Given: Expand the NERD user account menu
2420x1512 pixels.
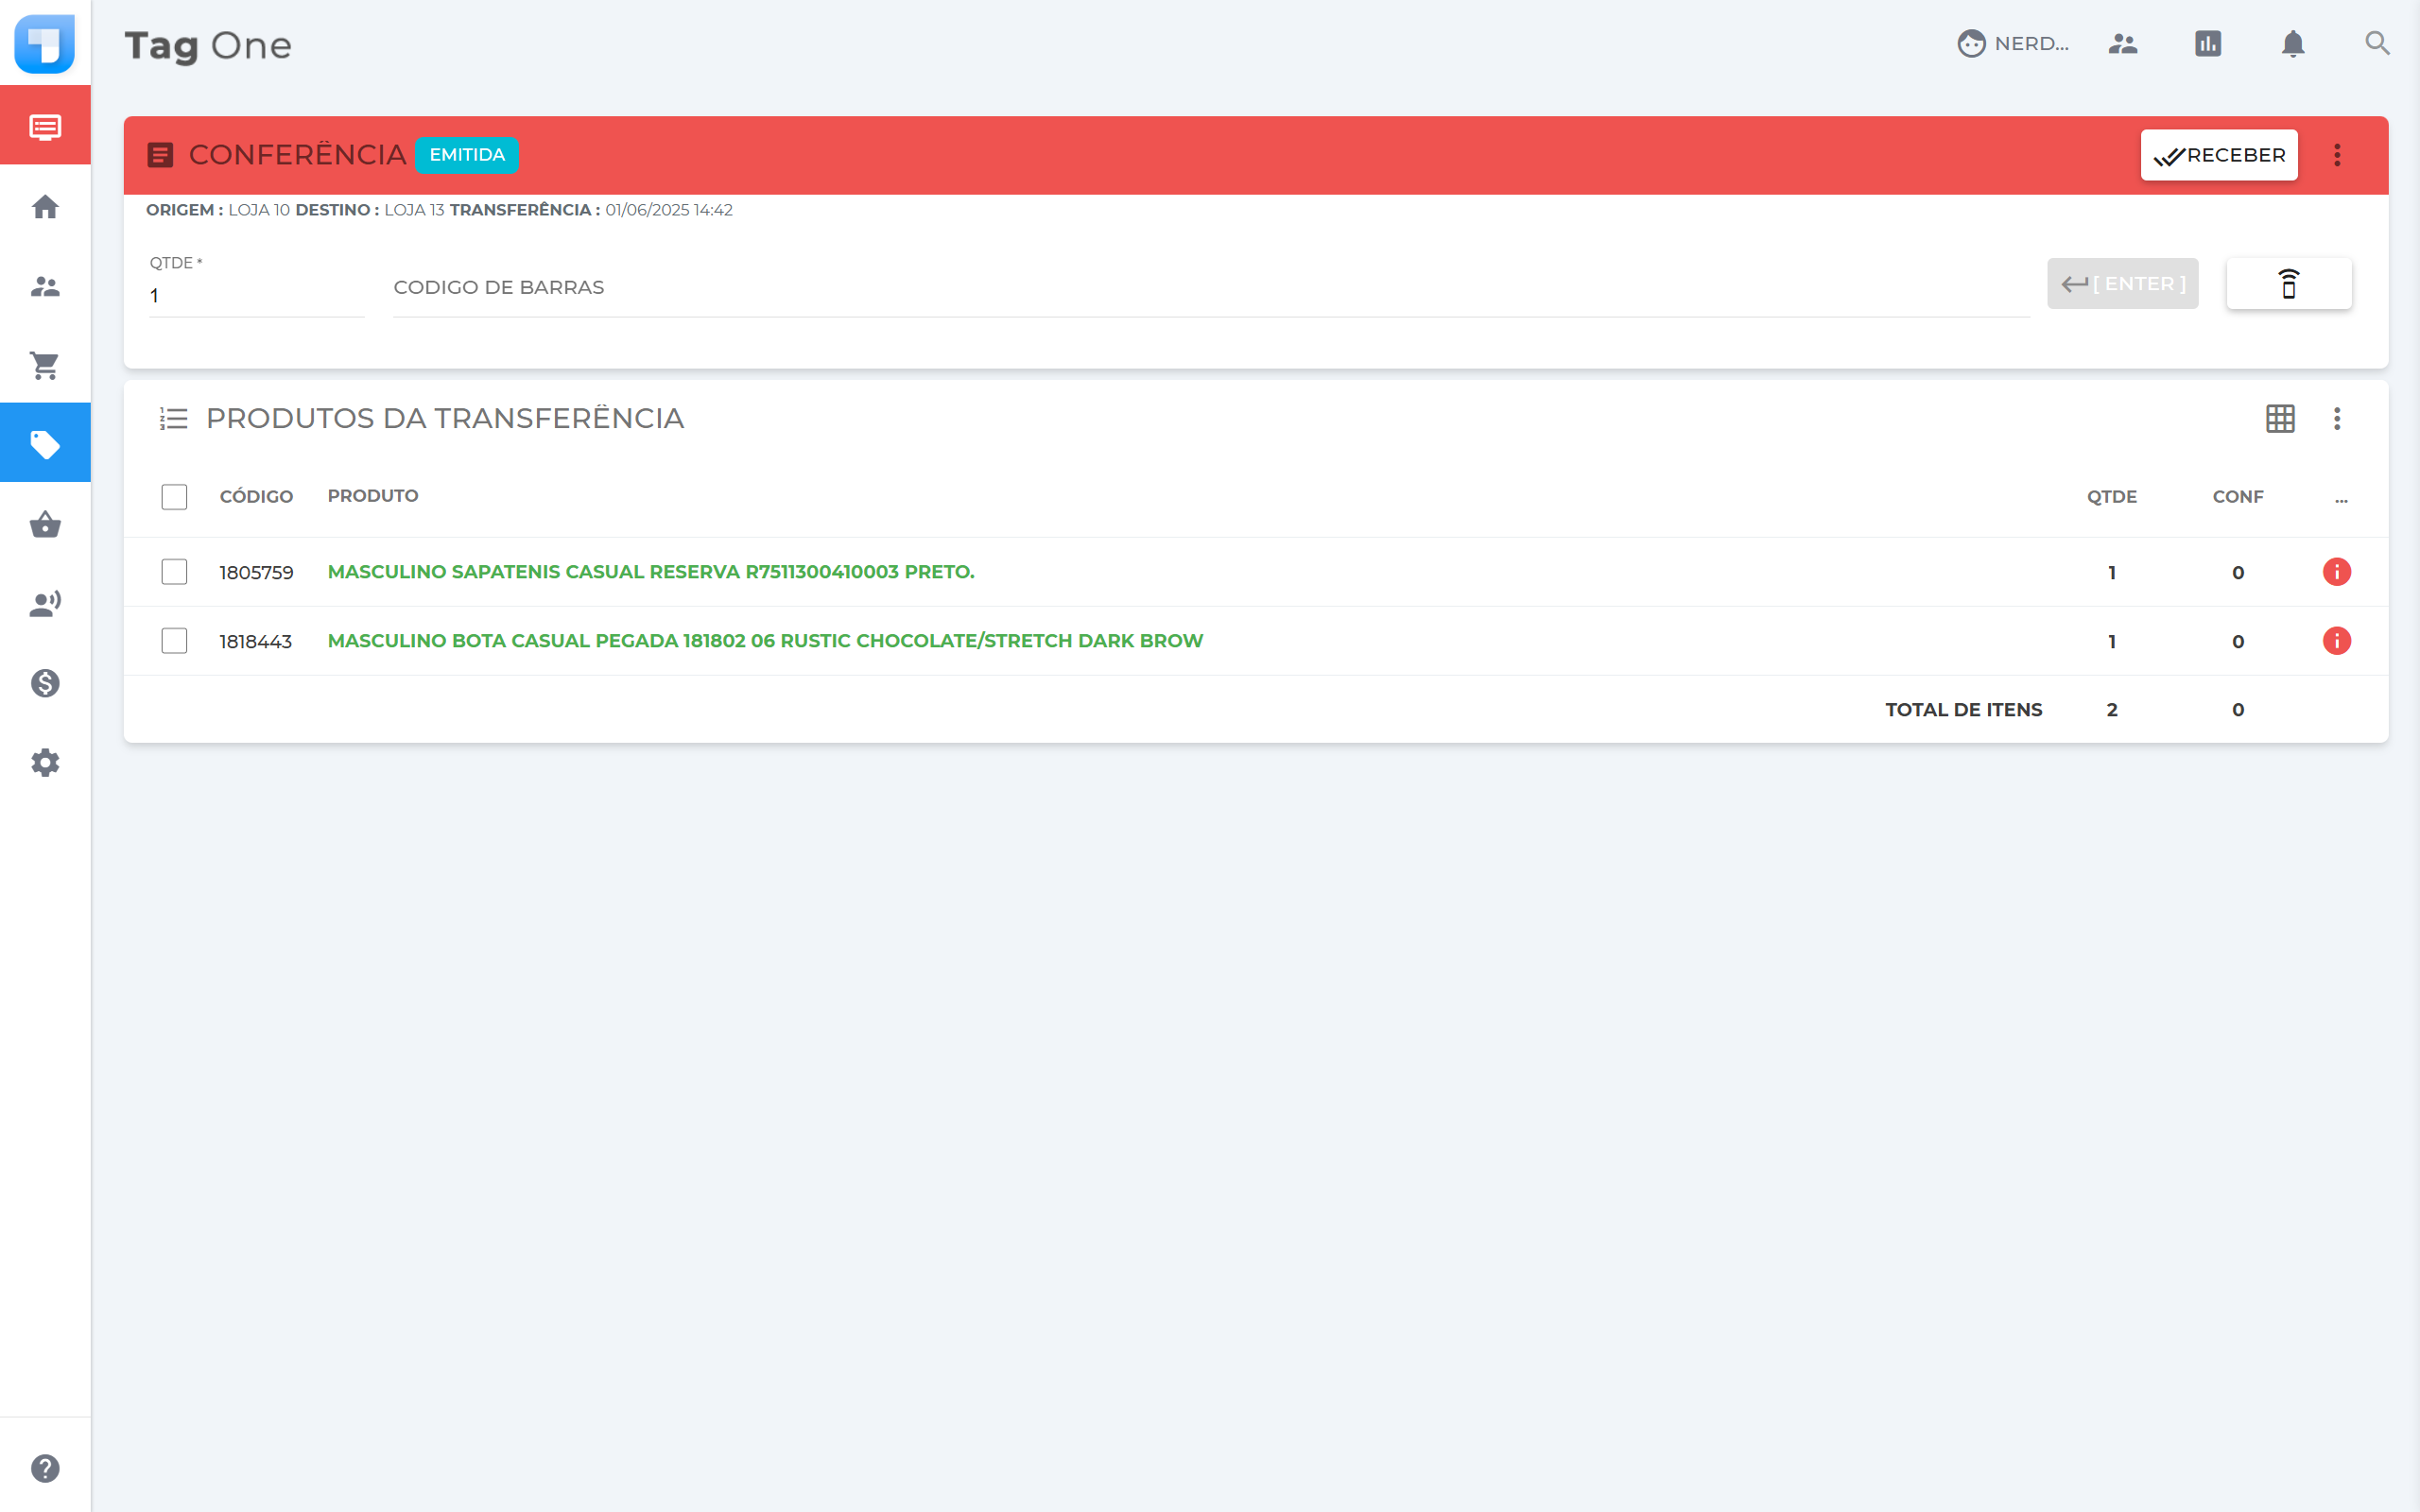Looking at the screenshot, I should click(2012, 44).
